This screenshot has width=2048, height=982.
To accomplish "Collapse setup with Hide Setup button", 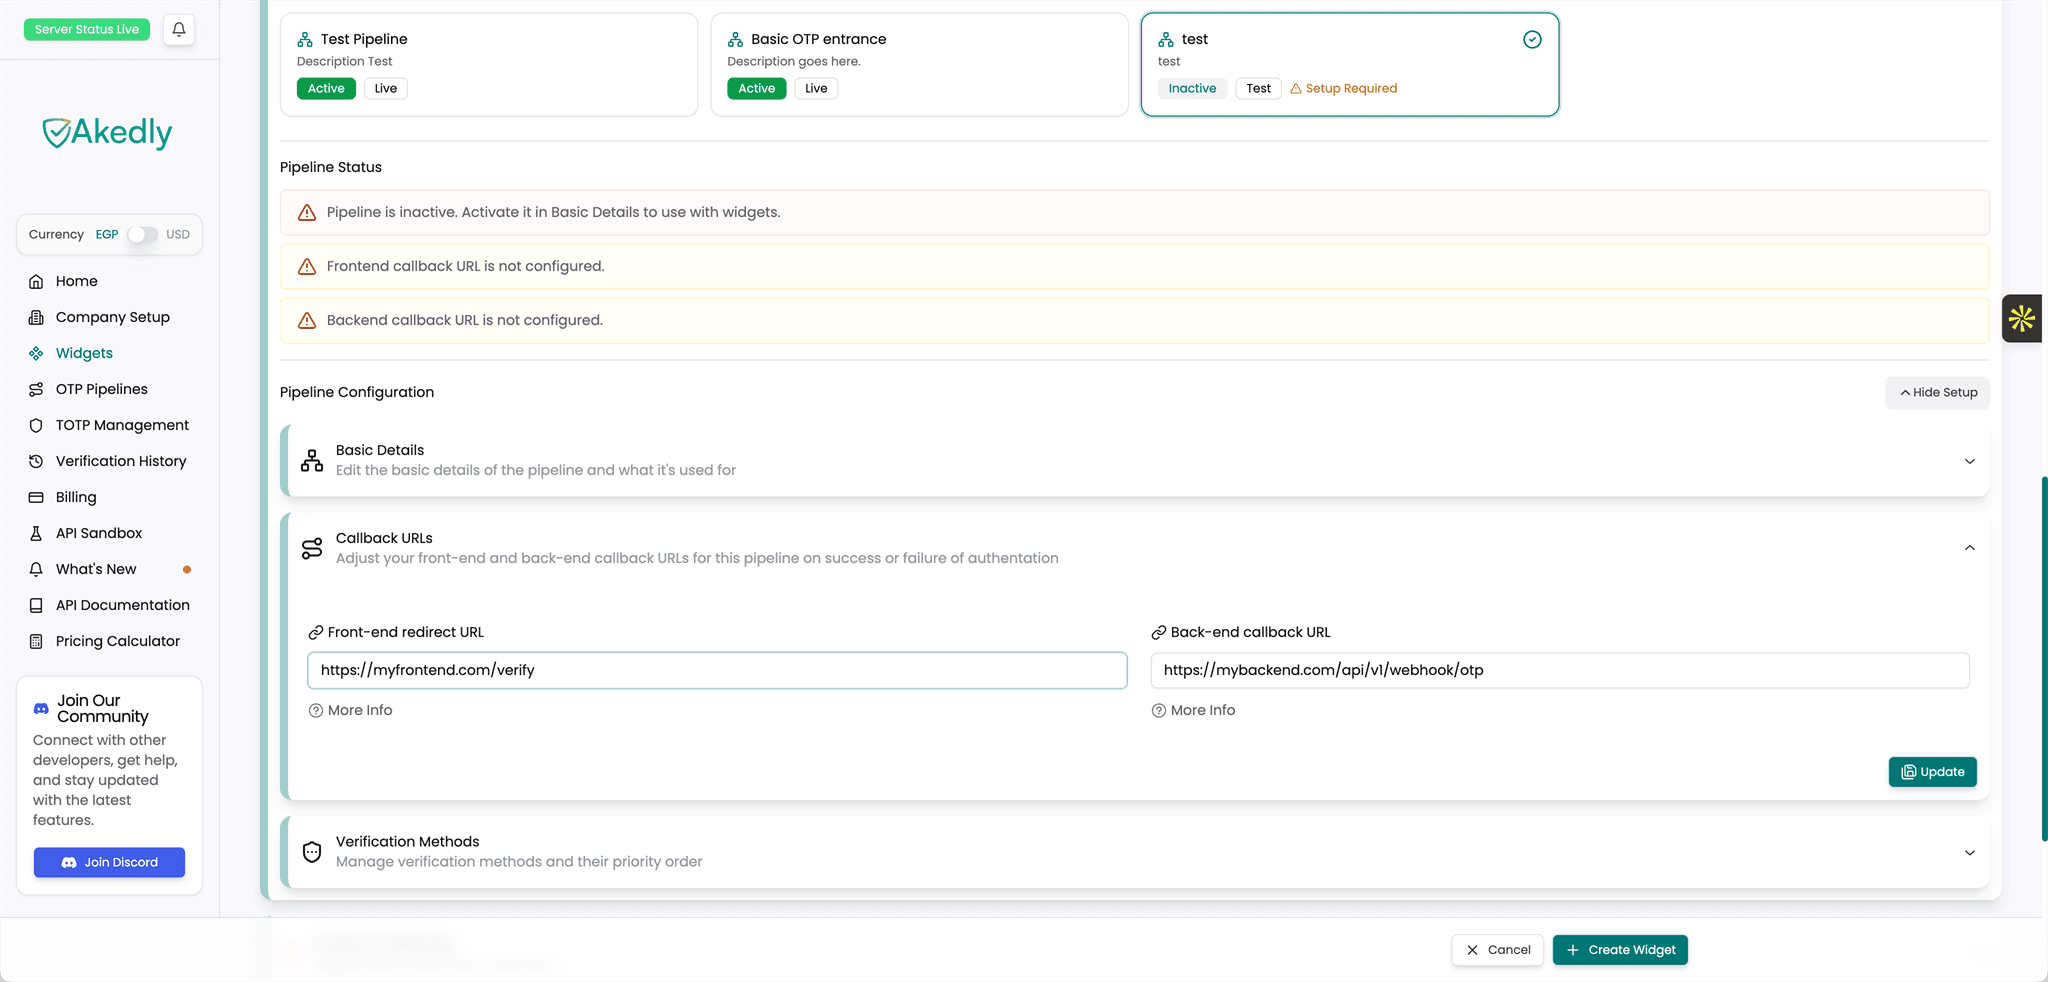I will tap(1938, 392).
